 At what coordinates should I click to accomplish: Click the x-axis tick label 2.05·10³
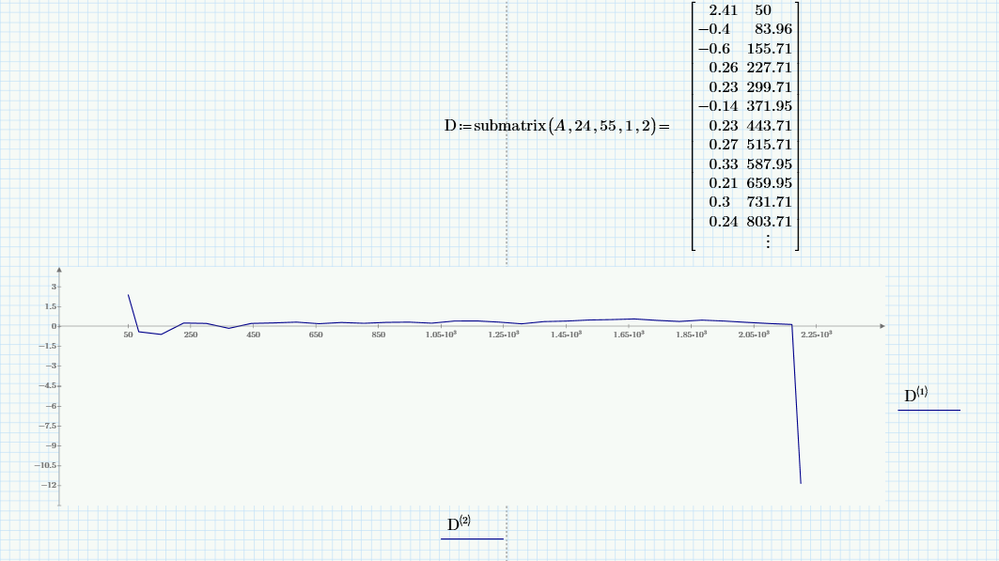753,334
